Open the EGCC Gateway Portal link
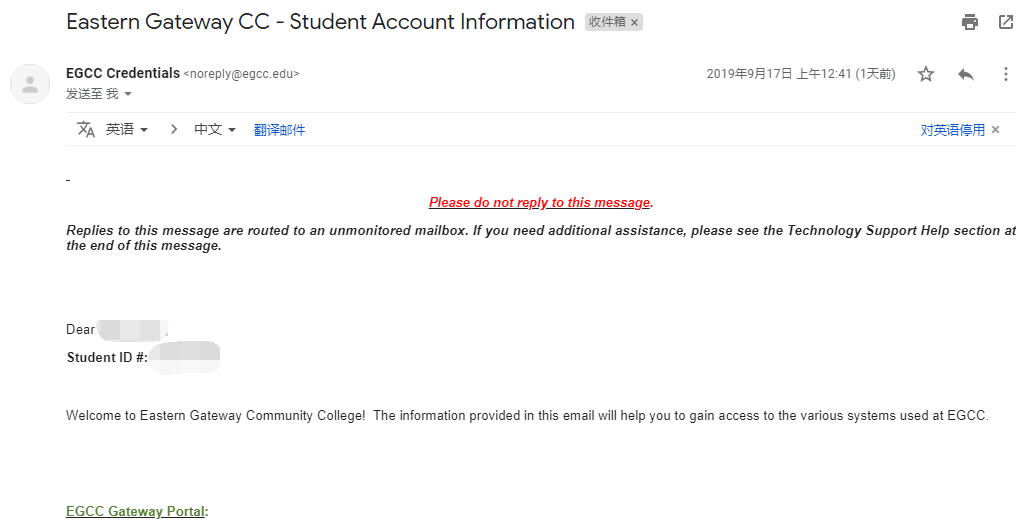Image resolution: width=1029 pixels, height=523 pixels. [x=135, y=511]
